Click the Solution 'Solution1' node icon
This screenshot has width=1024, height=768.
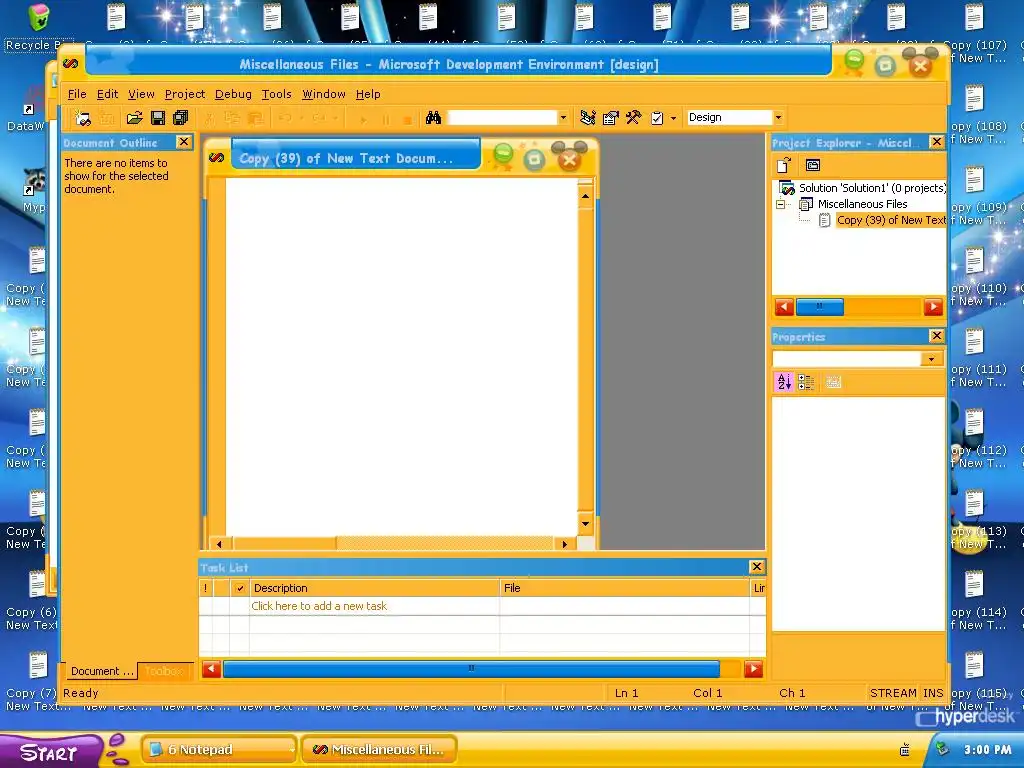click(787, 188)
